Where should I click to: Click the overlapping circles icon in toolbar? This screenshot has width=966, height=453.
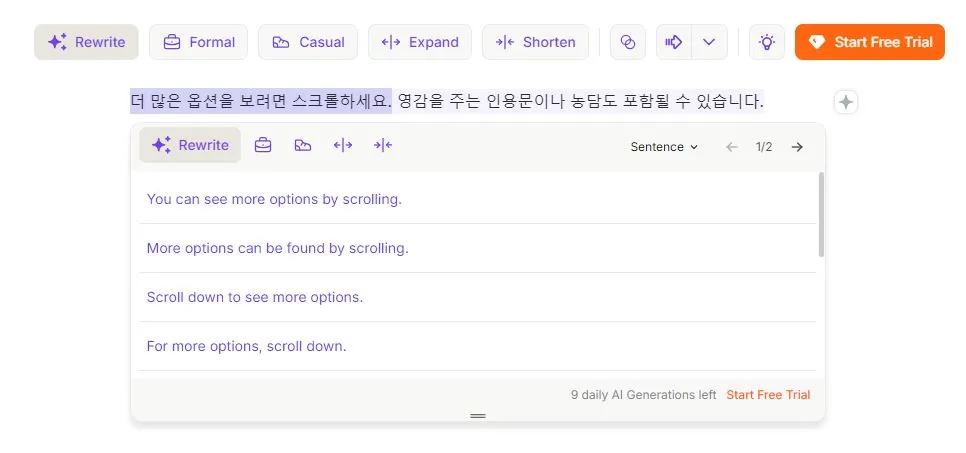pyautogui.click(x=628, y=42)
